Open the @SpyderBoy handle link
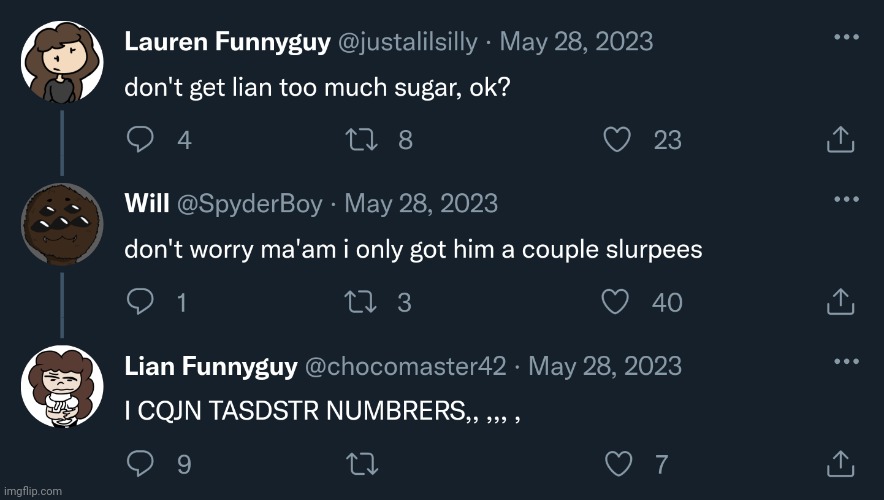884x500 pixels. click(249, 204)
